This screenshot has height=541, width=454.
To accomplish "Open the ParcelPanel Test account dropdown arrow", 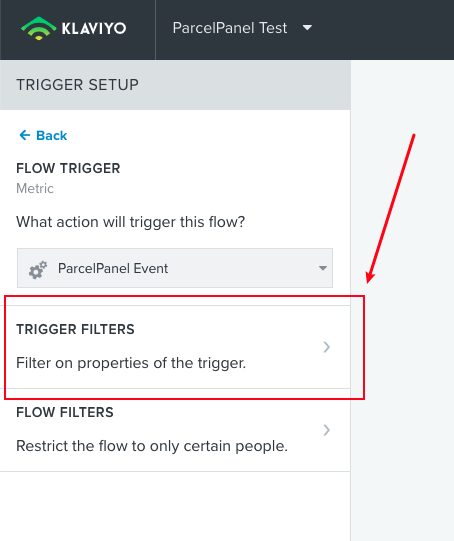I will tap(307, 27).
